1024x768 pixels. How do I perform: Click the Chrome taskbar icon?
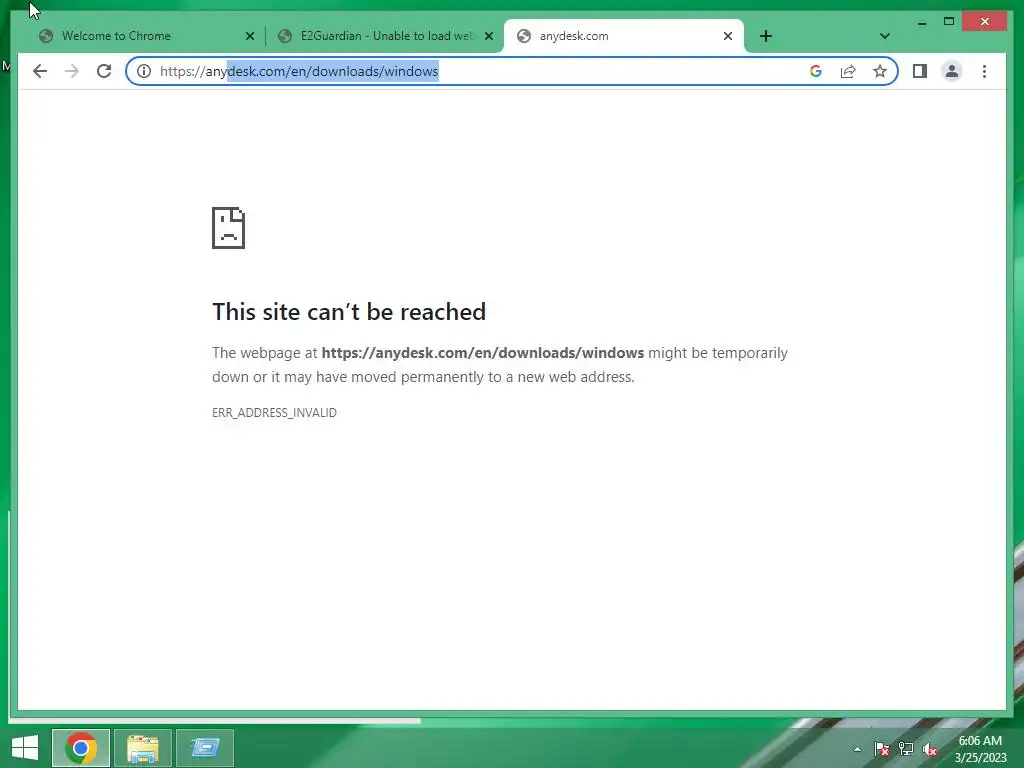click(x=81, y=748)
